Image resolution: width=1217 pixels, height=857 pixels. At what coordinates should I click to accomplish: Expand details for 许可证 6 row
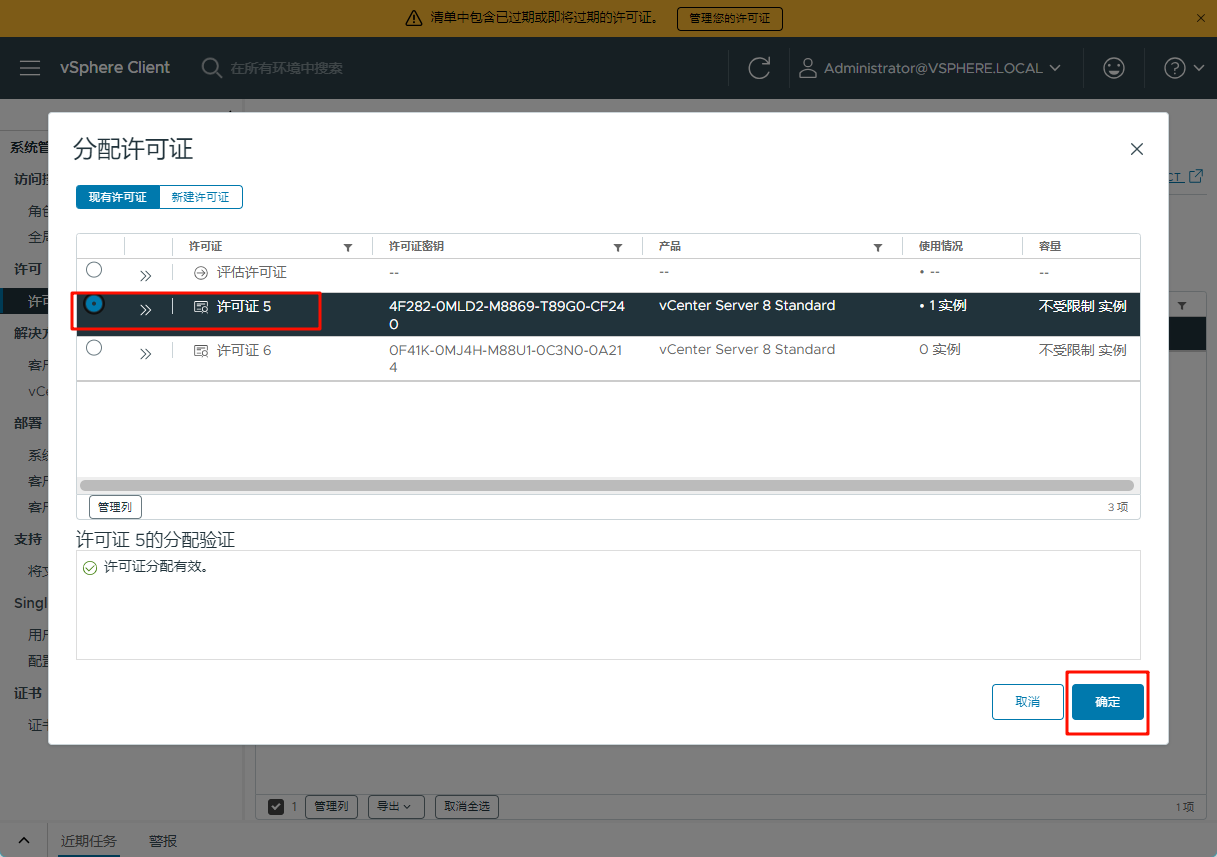pyautogui.click(x=145, y=353)
